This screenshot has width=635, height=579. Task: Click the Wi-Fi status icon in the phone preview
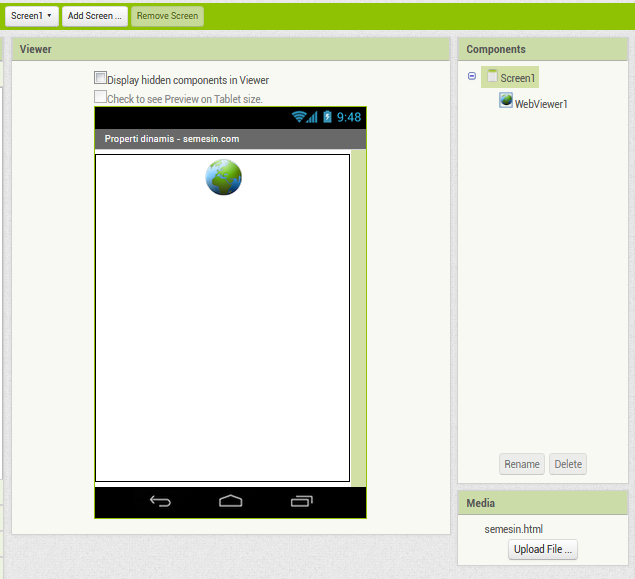[298, 117]
